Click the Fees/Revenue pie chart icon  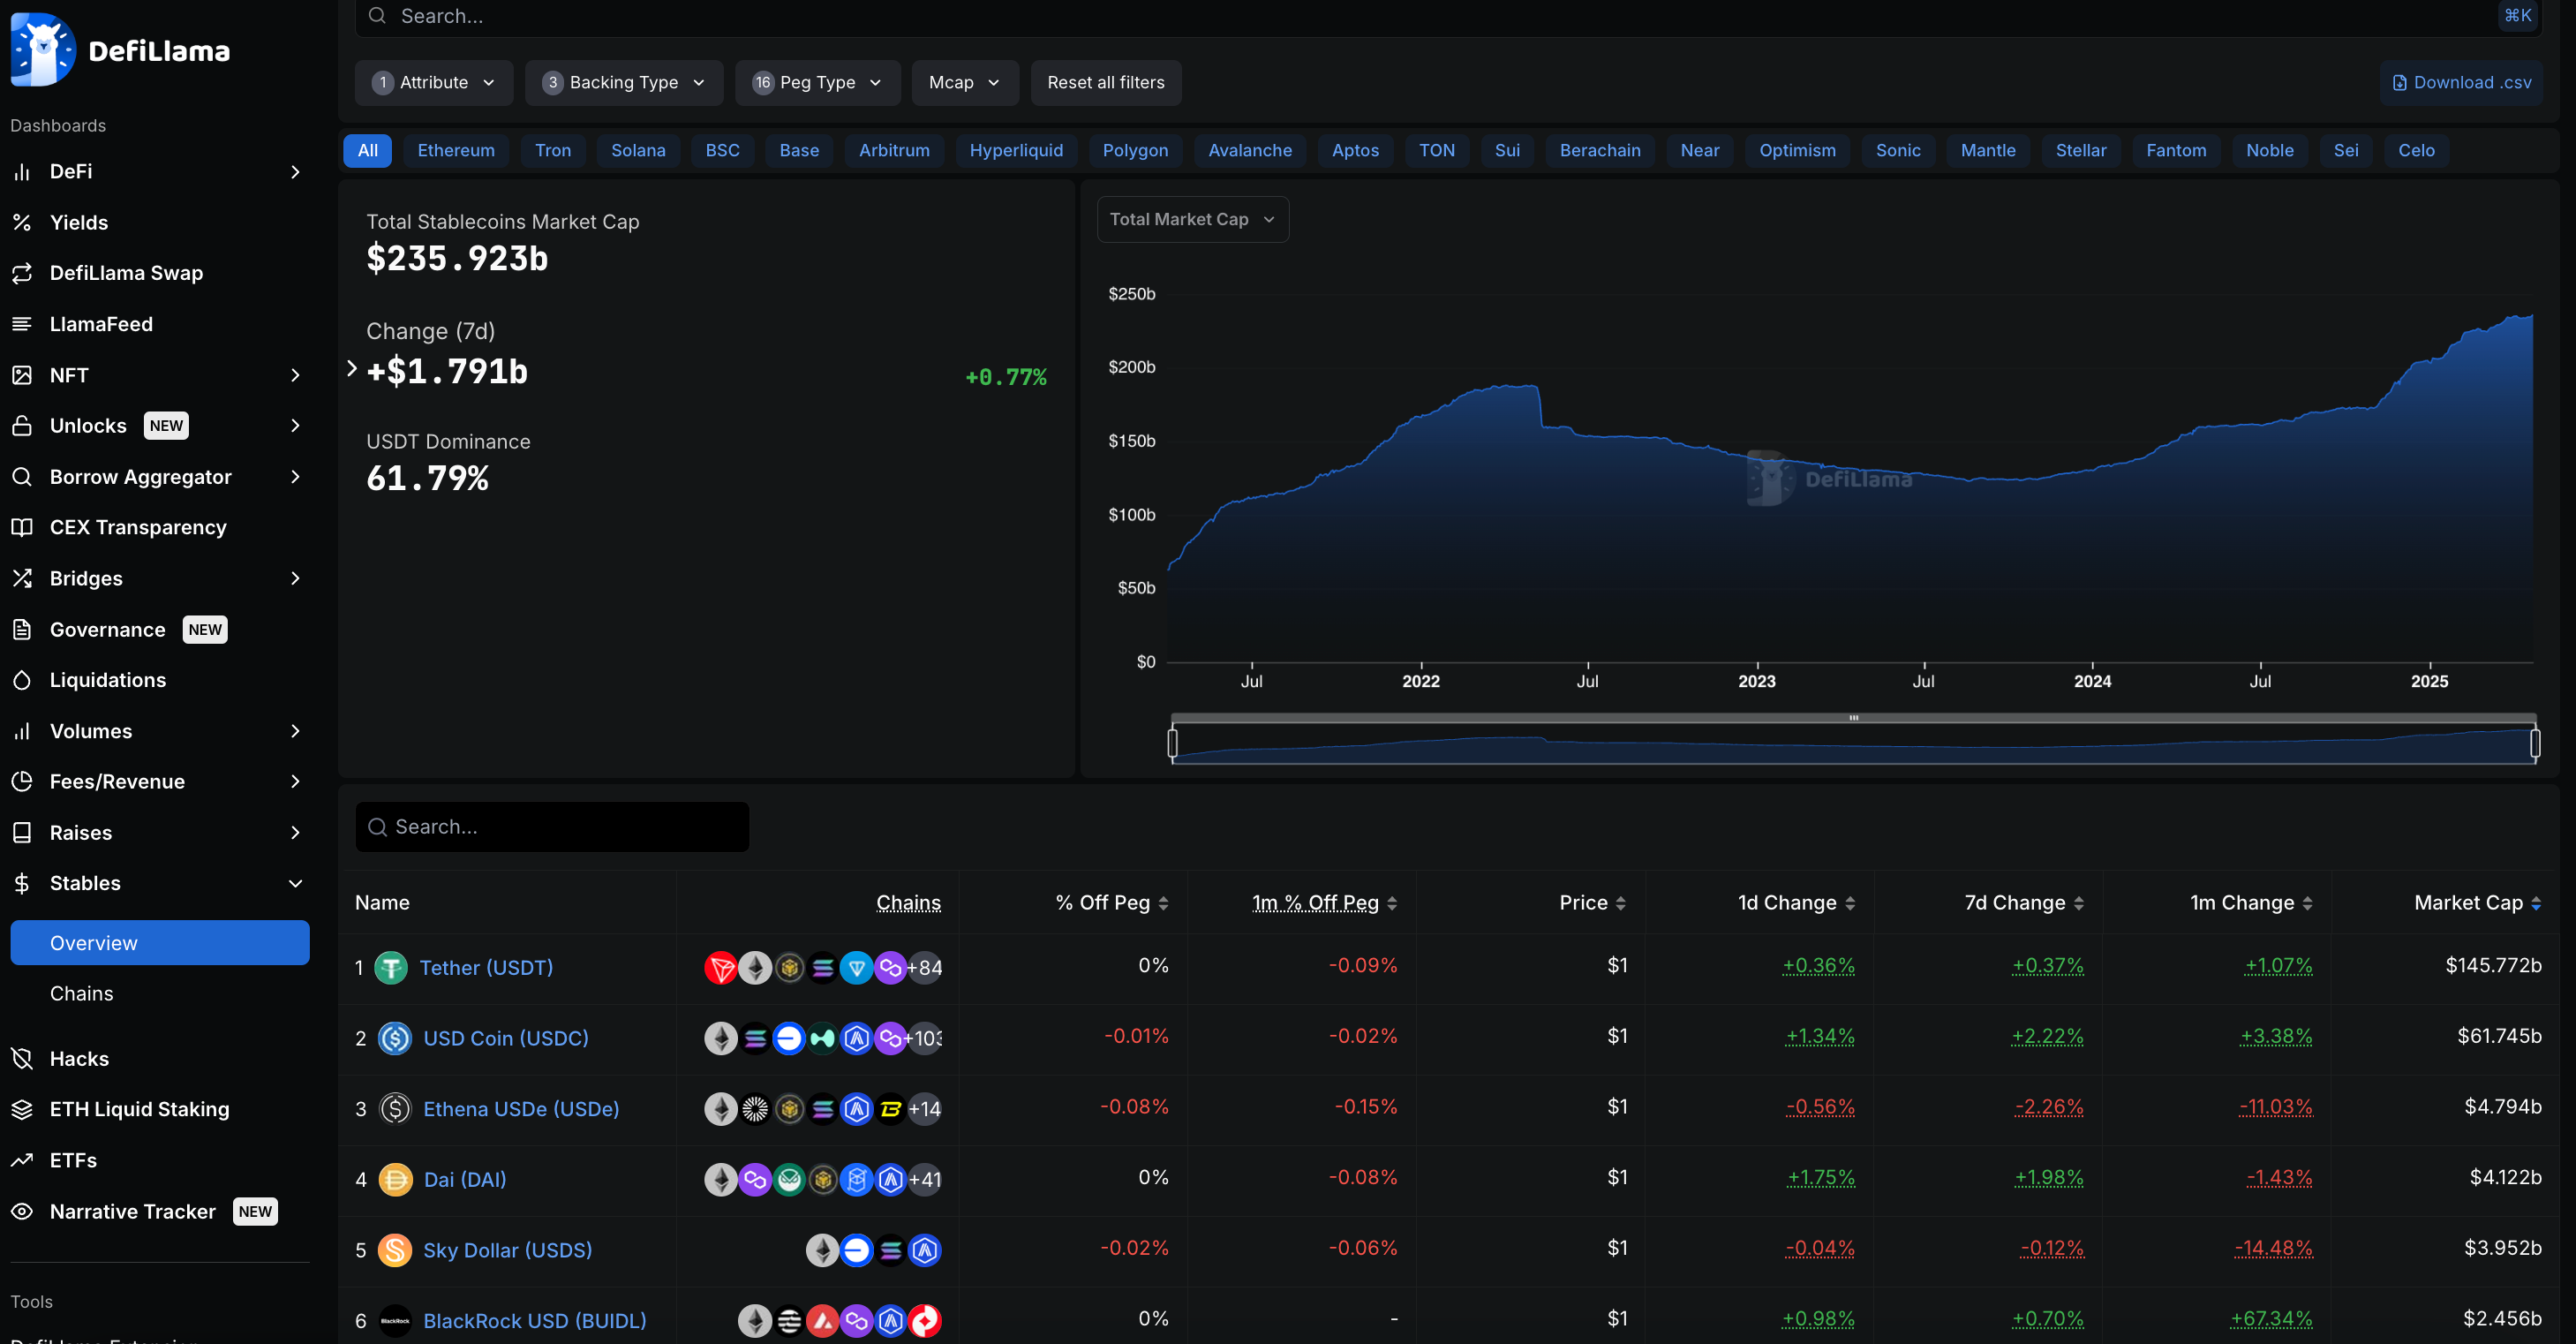[22, 781]
